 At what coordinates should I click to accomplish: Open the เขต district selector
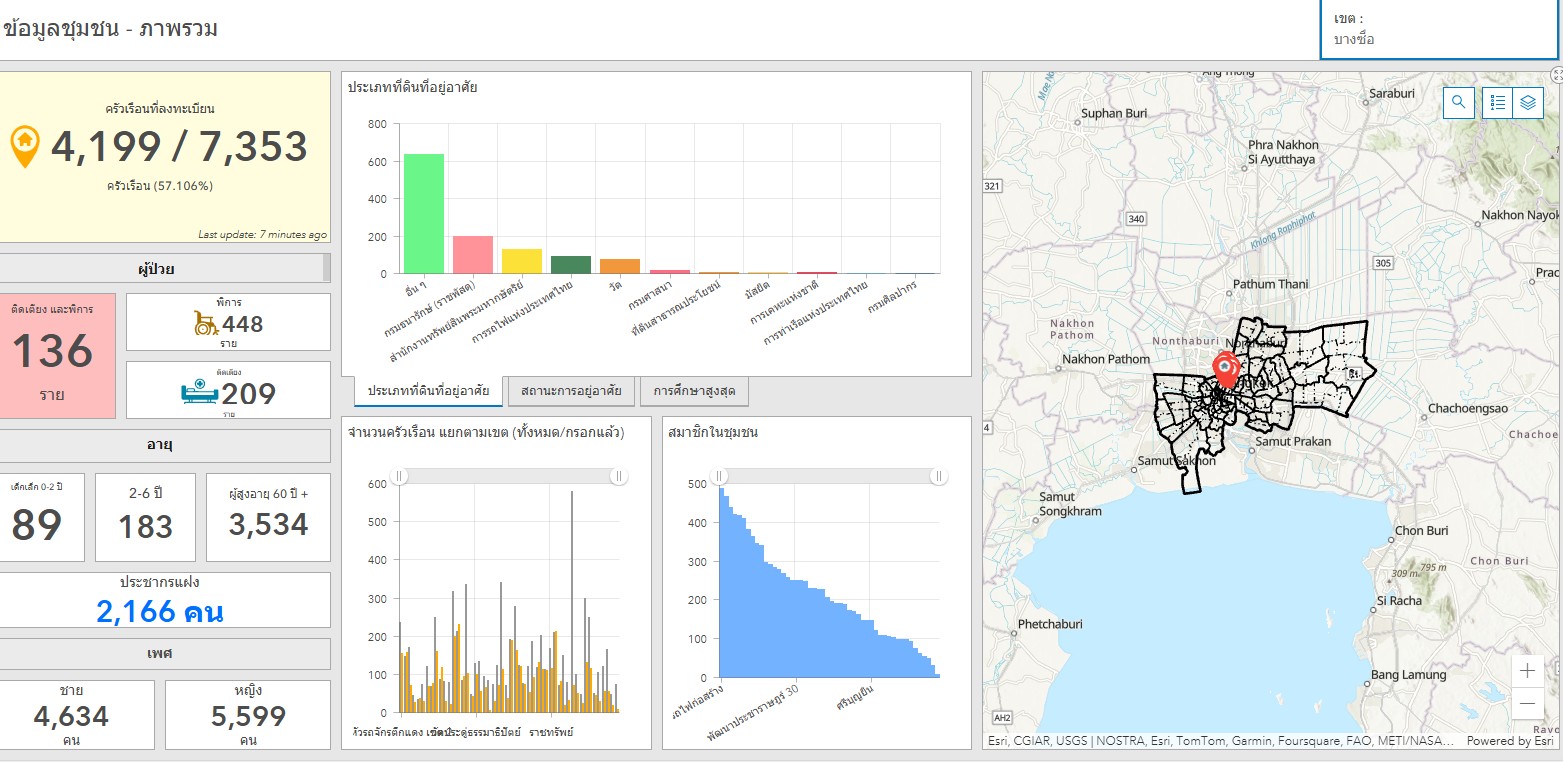click(1440, 30)
